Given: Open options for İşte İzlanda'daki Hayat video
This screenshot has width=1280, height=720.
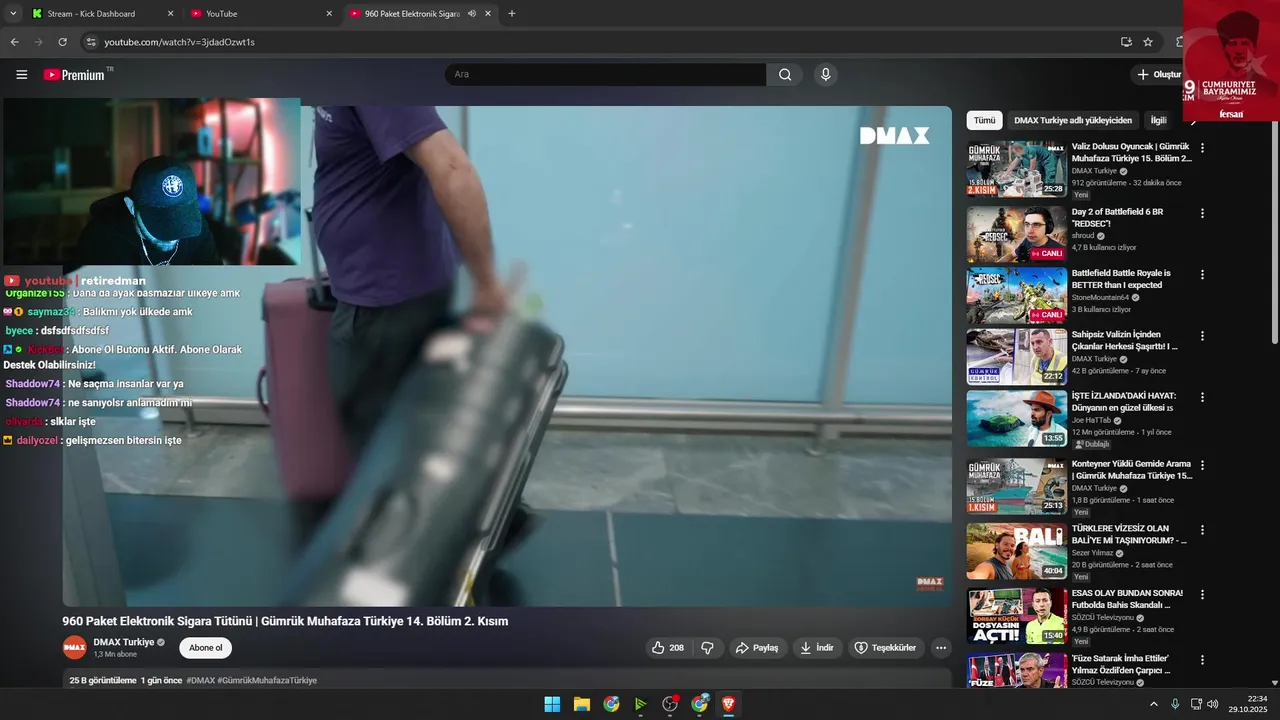Looking at the screenshot, I should pyautogui.click(x=1202, y=397).
